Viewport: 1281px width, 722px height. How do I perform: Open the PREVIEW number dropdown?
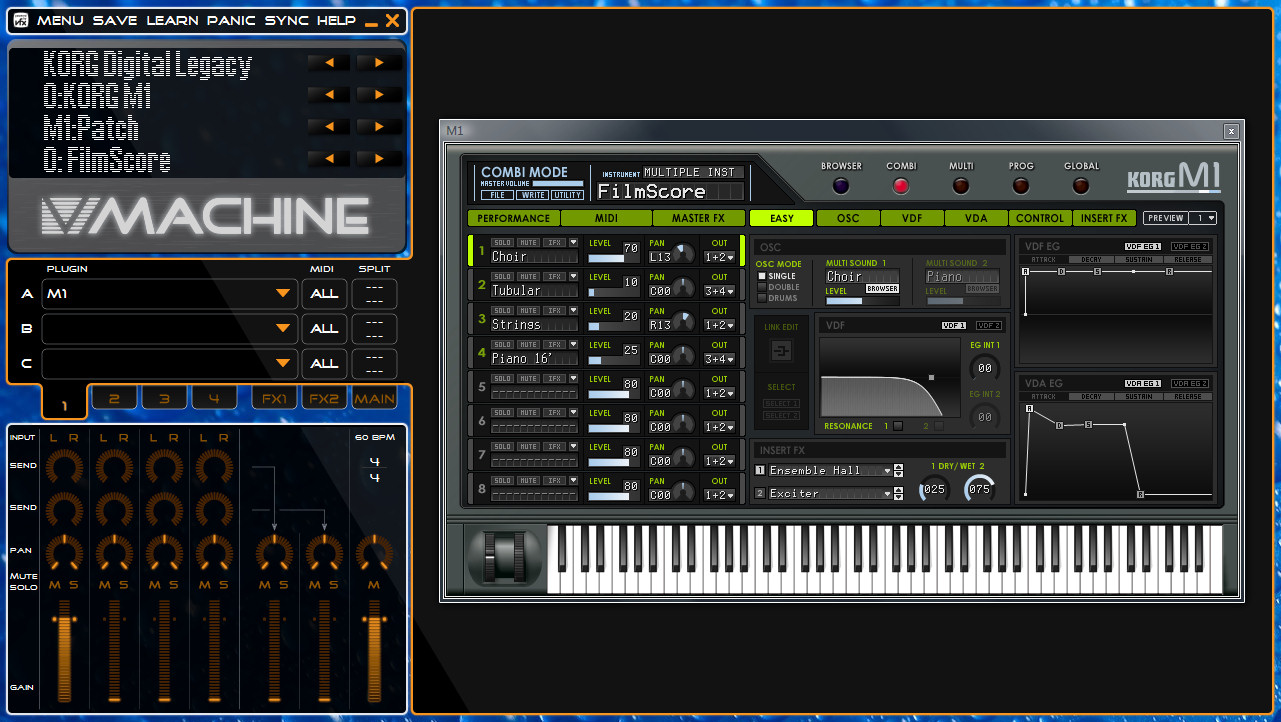click(1203, 218)
